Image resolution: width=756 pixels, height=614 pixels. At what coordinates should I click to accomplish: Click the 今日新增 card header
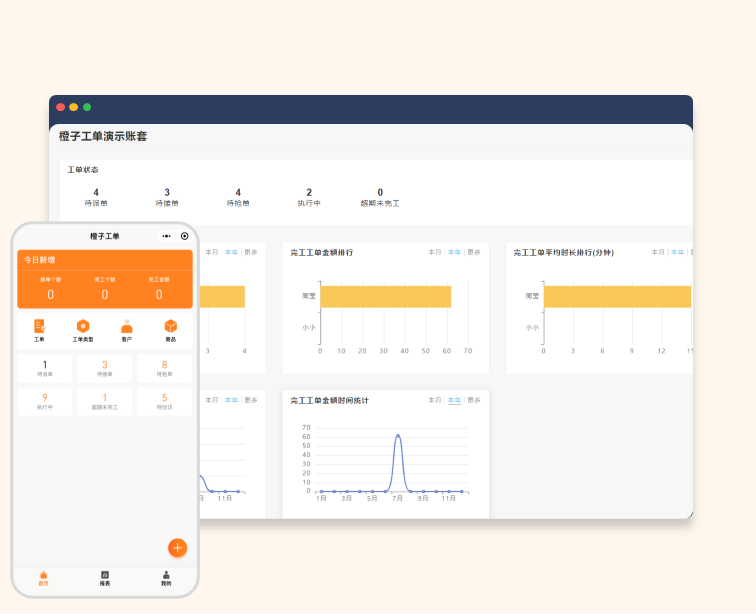click(40, 260)
